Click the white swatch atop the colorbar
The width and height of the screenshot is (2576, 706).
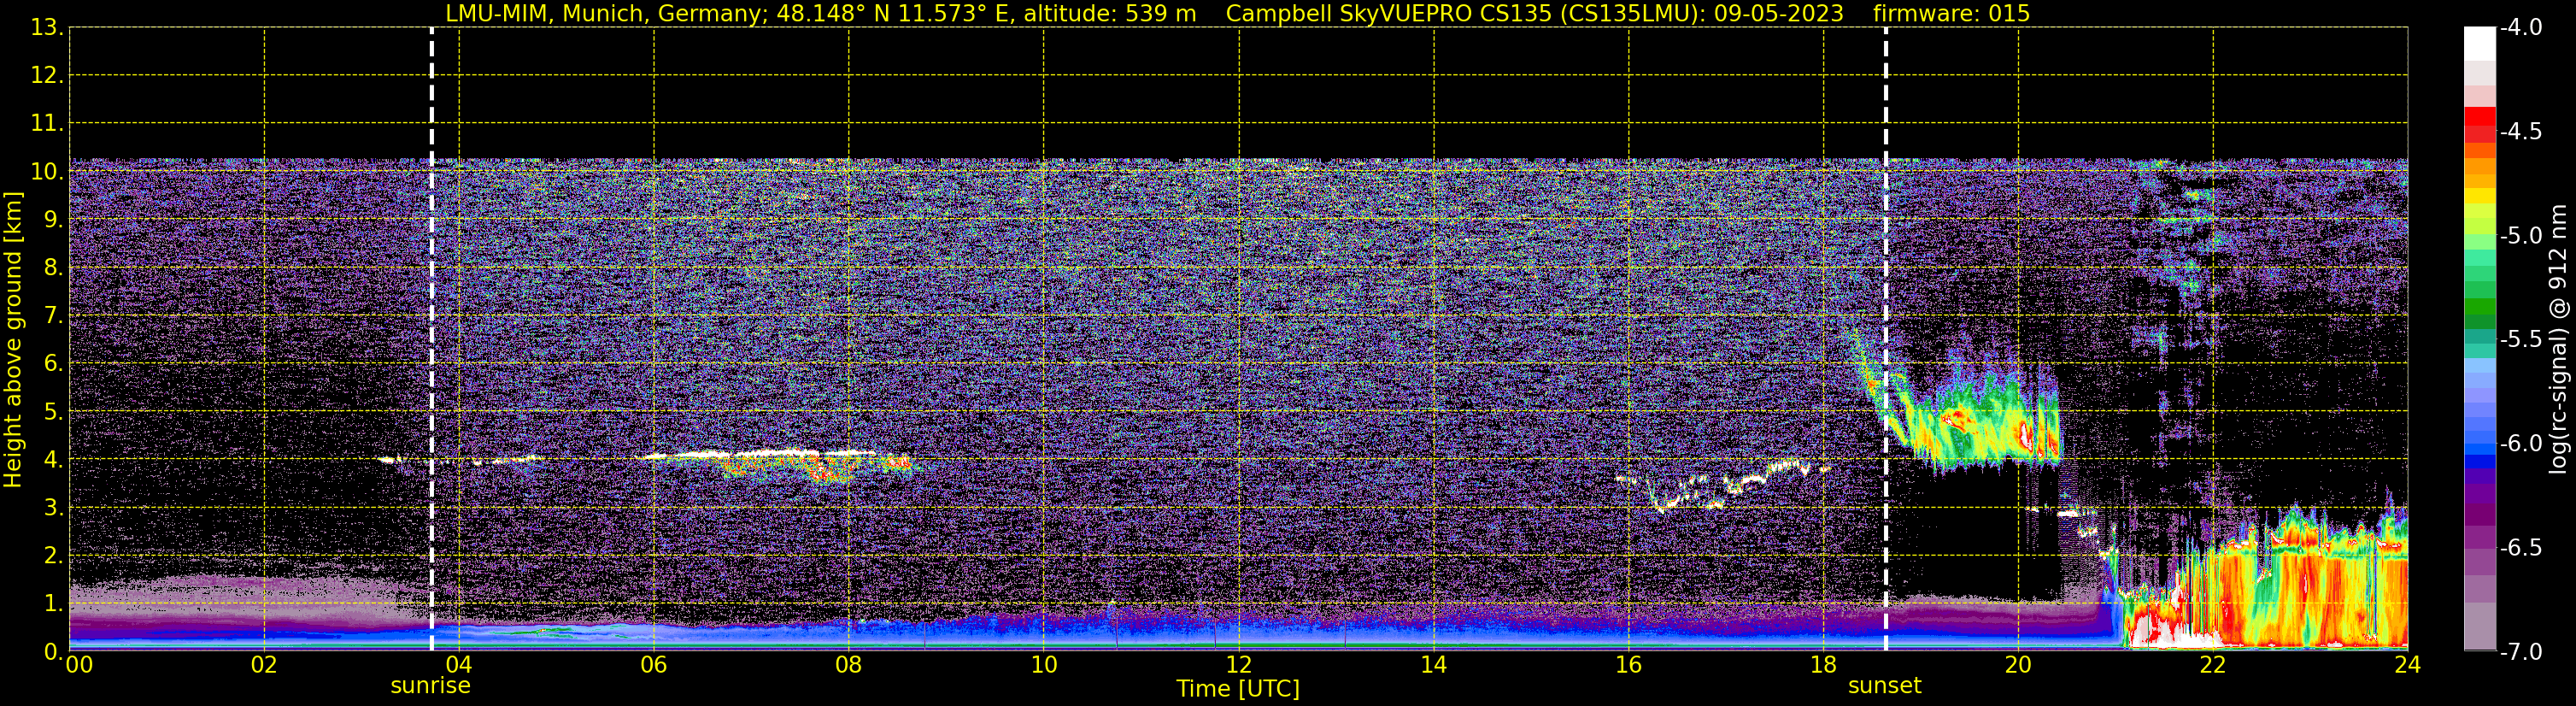coord(2480,44)
